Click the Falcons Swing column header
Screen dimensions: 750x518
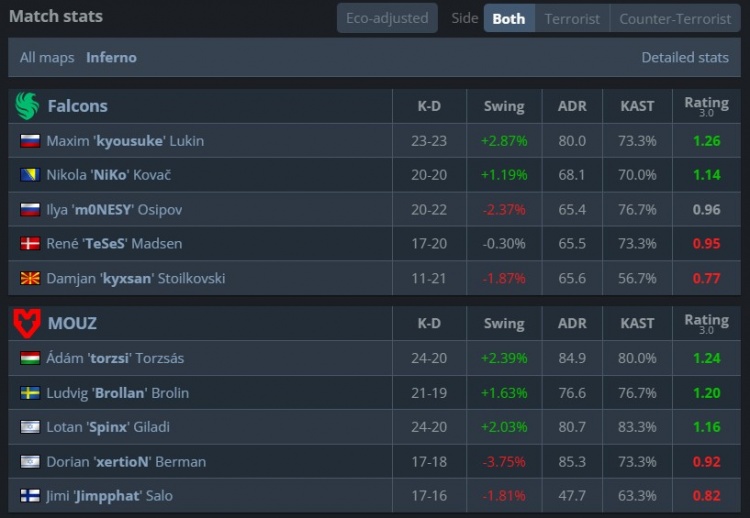[503, 105]
